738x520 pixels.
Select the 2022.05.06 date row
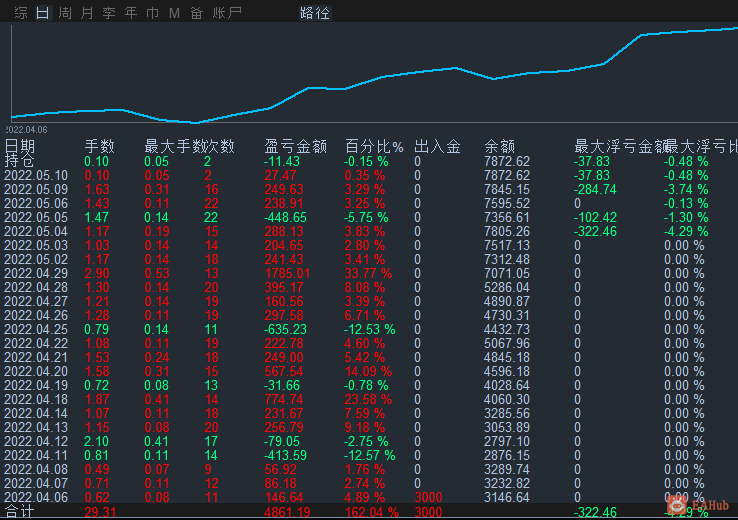point(36,203)
